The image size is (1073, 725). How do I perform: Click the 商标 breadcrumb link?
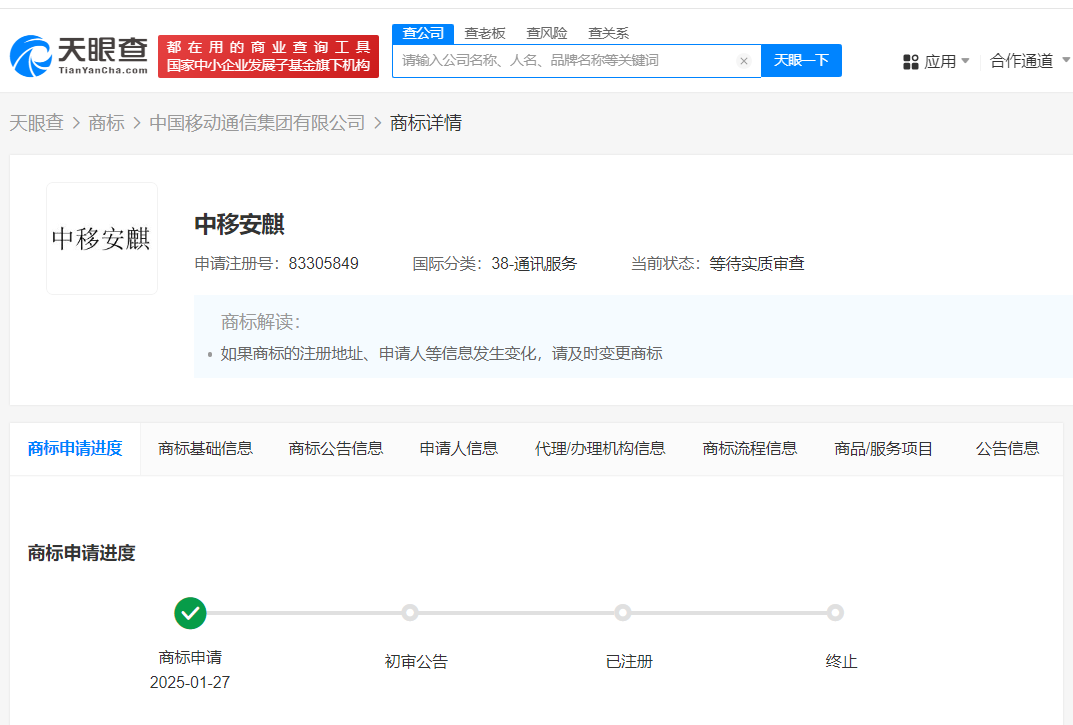[x=106, y=123]
